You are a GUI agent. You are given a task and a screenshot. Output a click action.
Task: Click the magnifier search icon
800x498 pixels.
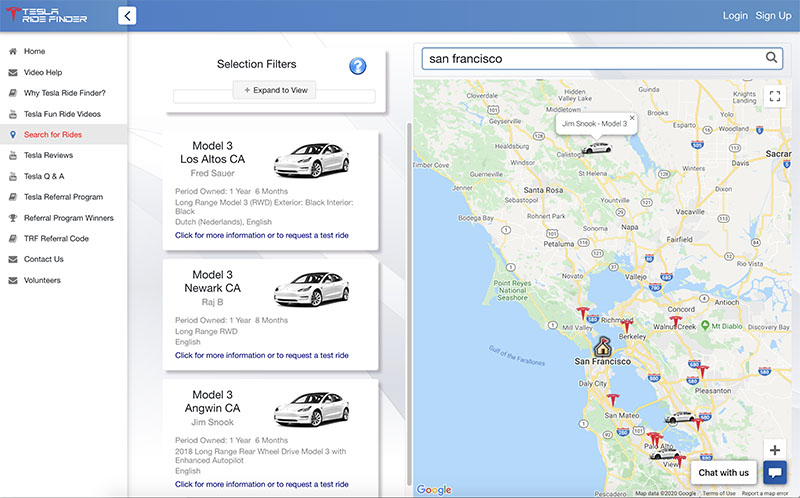[x=771, y=58]
